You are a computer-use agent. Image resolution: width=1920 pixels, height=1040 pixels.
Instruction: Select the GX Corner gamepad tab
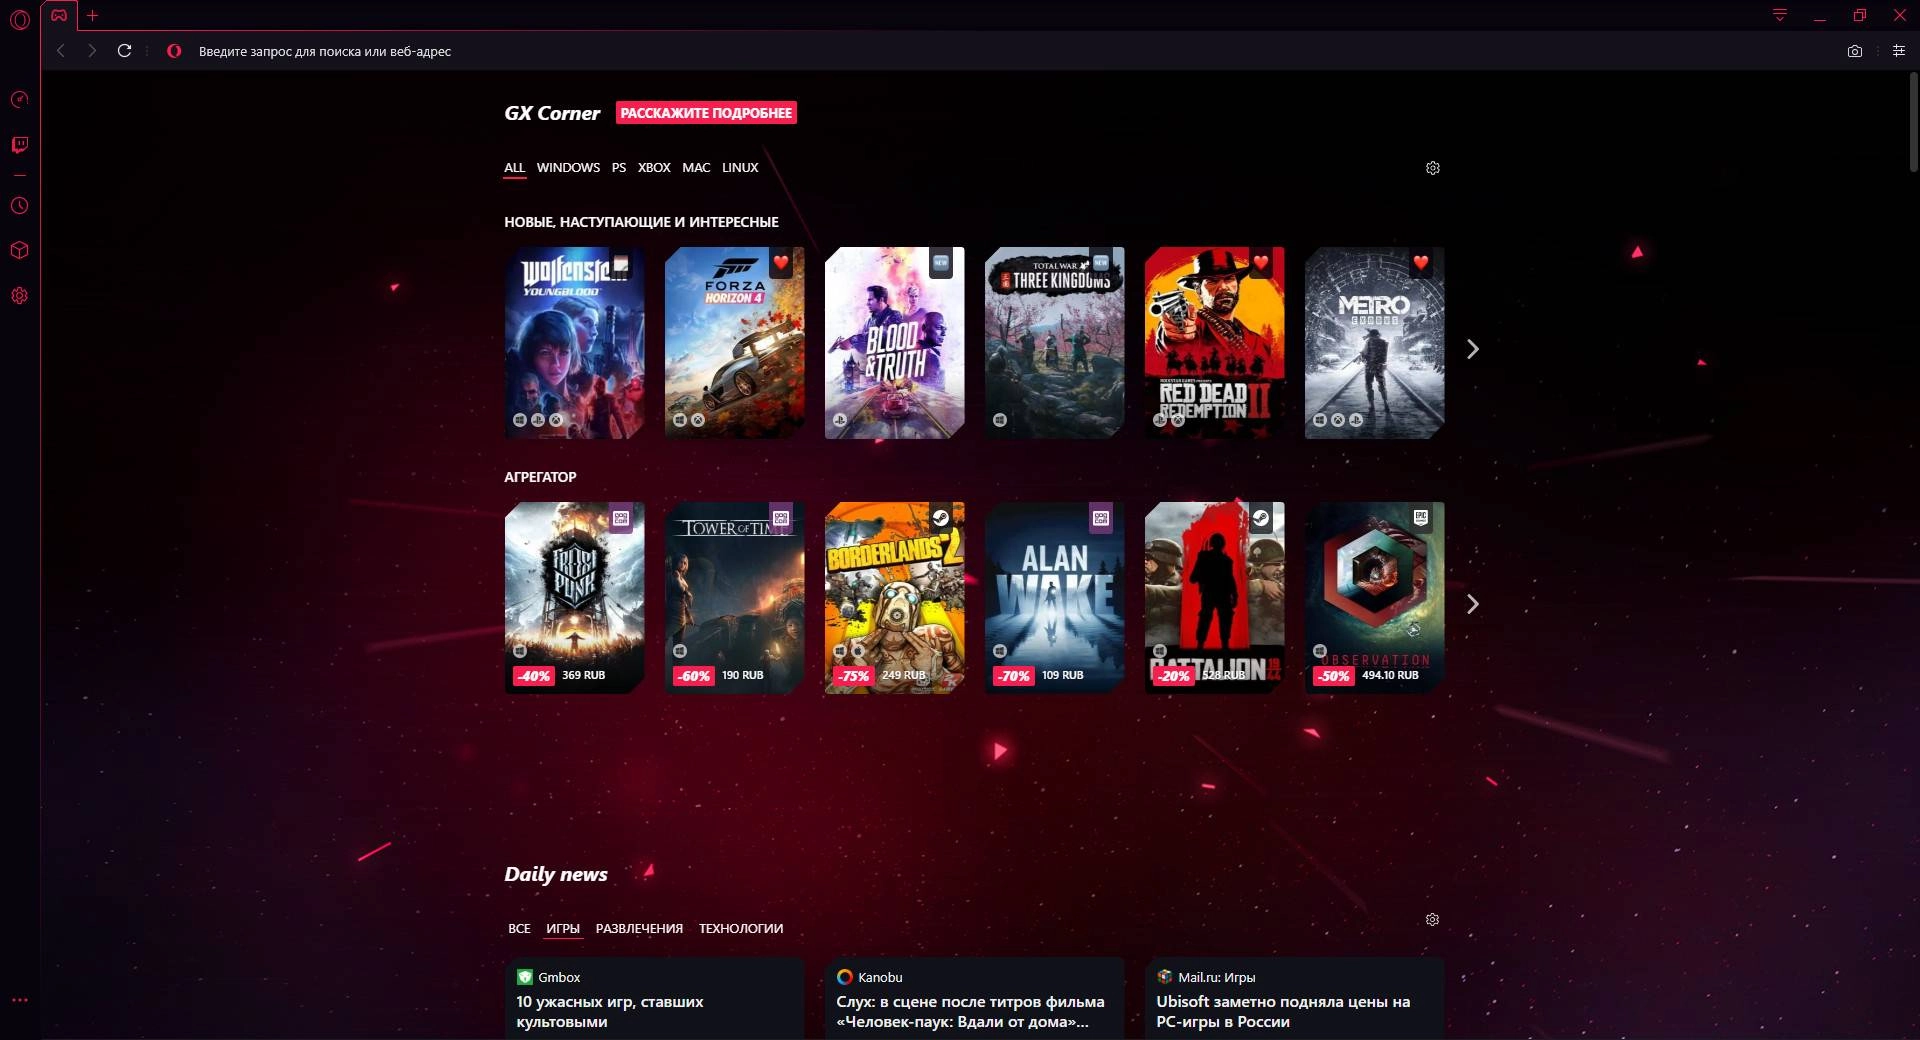[x=60, y=15]
